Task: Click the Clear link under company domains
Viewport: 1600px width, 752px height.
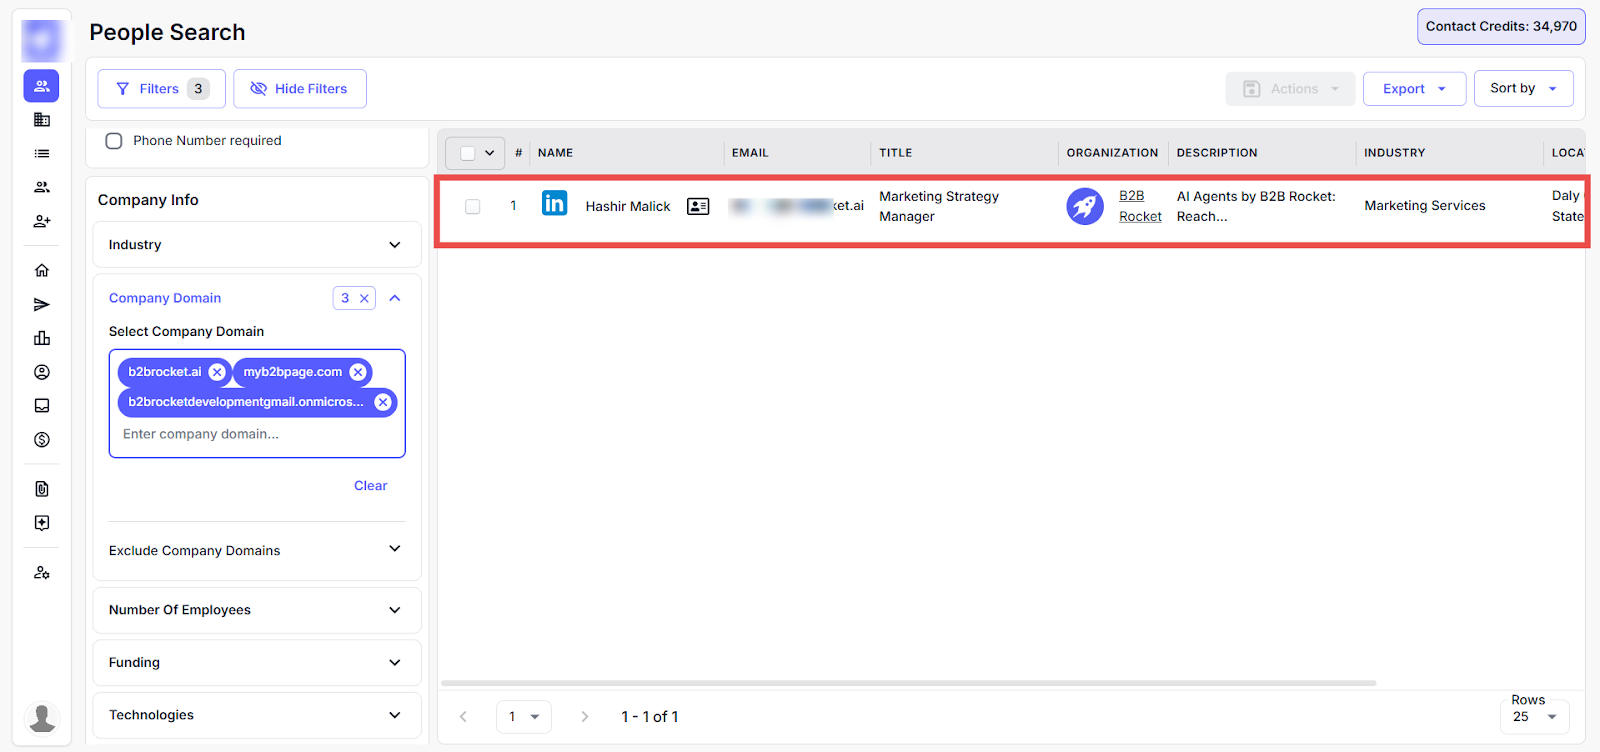Action: [x=370, y=486]
